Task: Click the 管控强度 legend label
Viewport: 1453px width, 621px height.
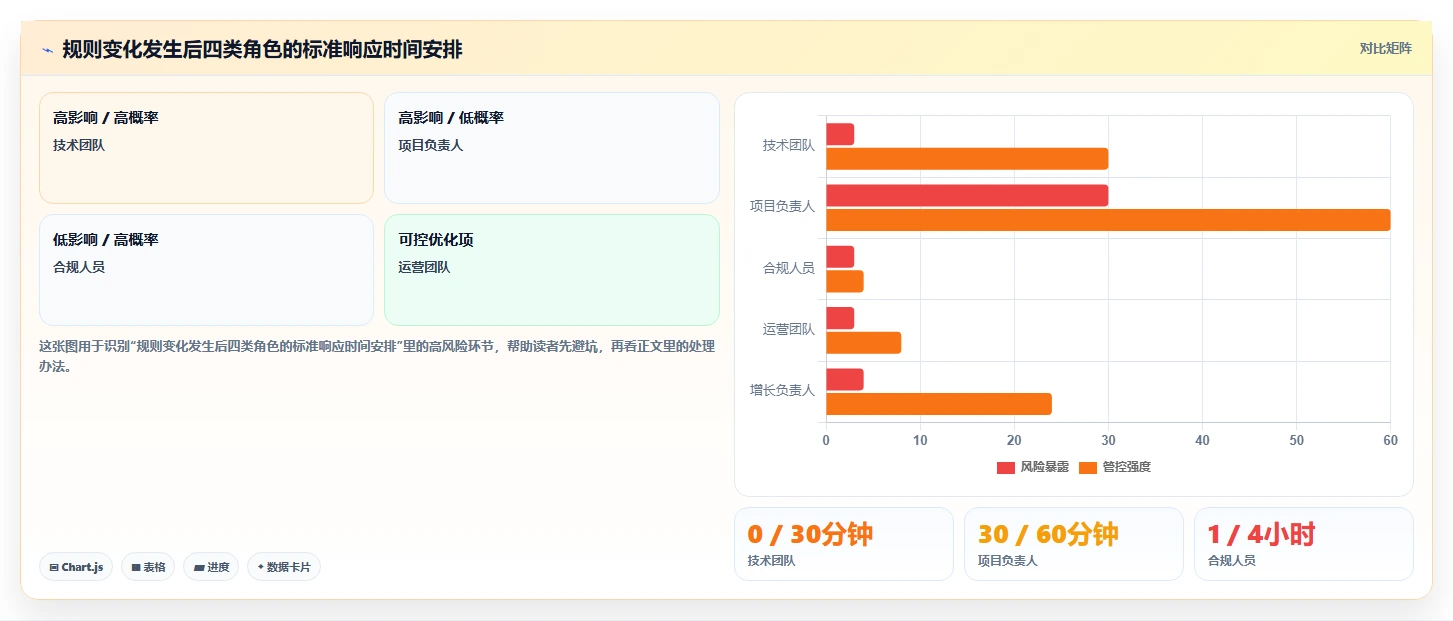Action: [1126, 467]
